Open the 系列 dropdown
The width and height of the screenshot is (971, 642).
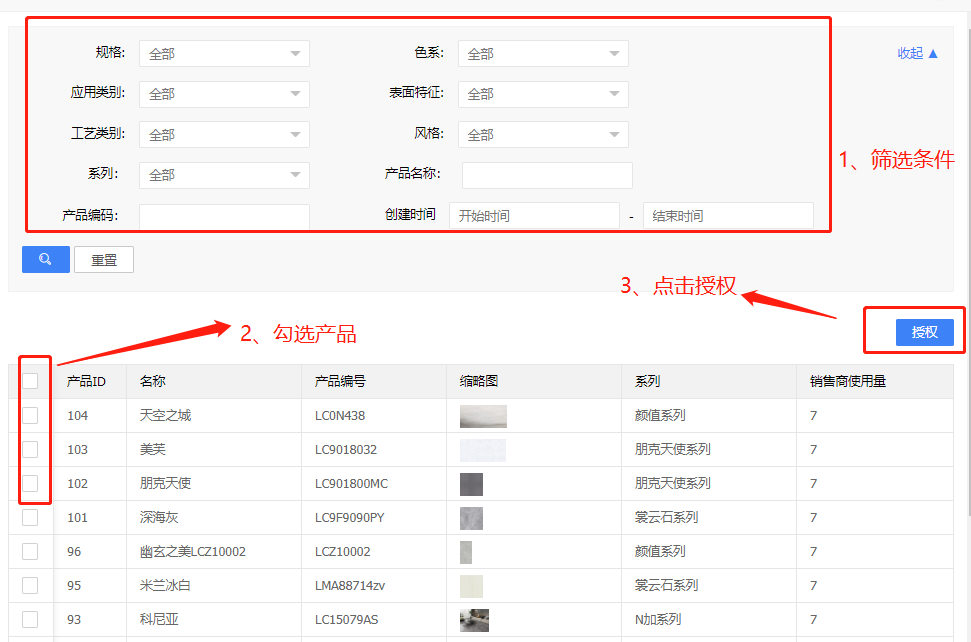(x=224, y=175)
